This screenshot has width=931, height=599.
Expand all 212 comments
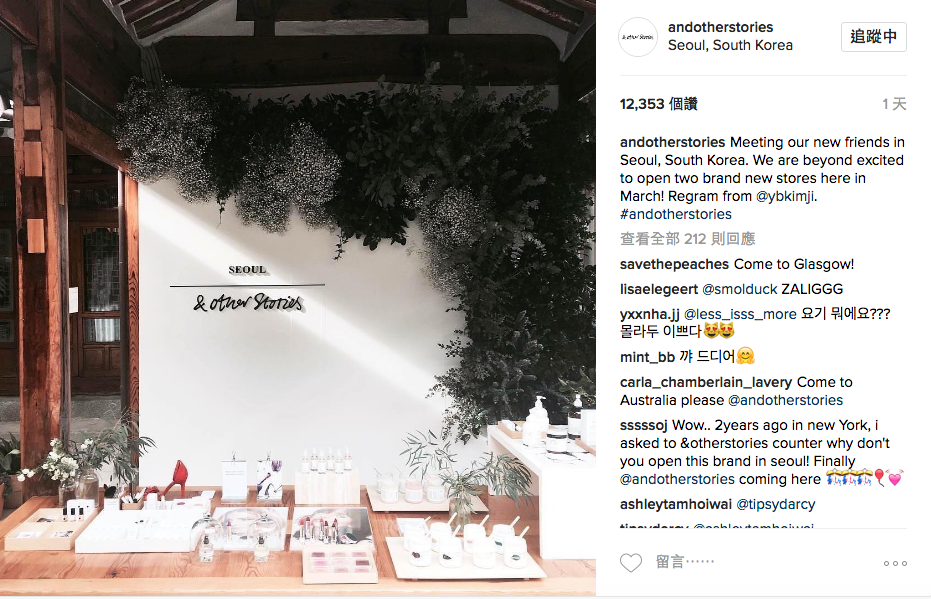pyautogui.click(x=688, y=239)
